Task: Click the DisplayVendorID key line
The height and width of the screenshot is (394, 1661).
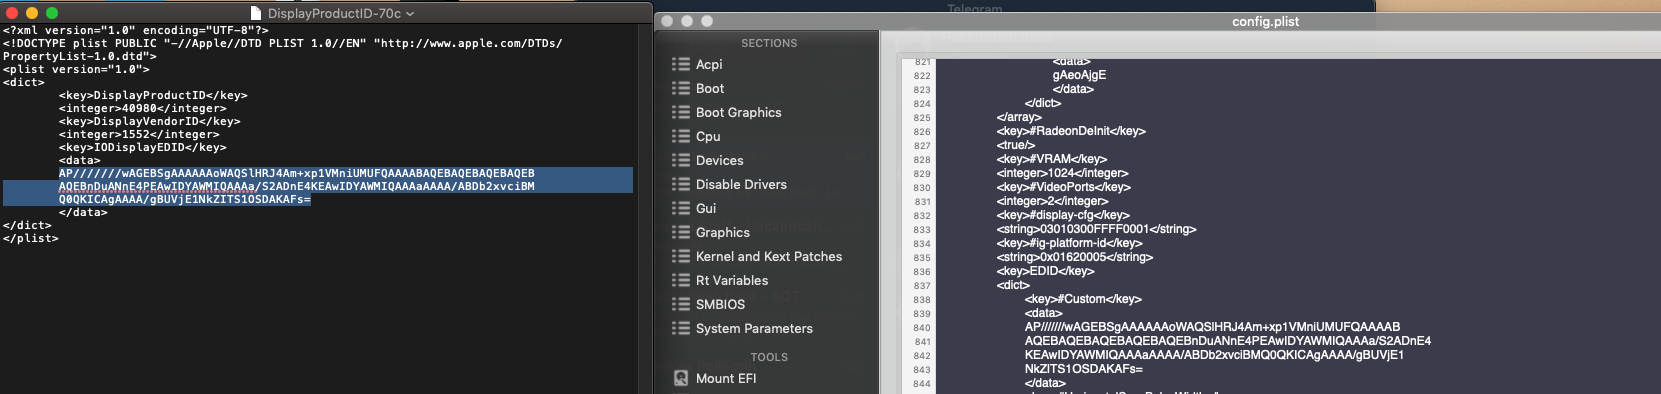Action: pyautogui.click(x=149, y=121)
